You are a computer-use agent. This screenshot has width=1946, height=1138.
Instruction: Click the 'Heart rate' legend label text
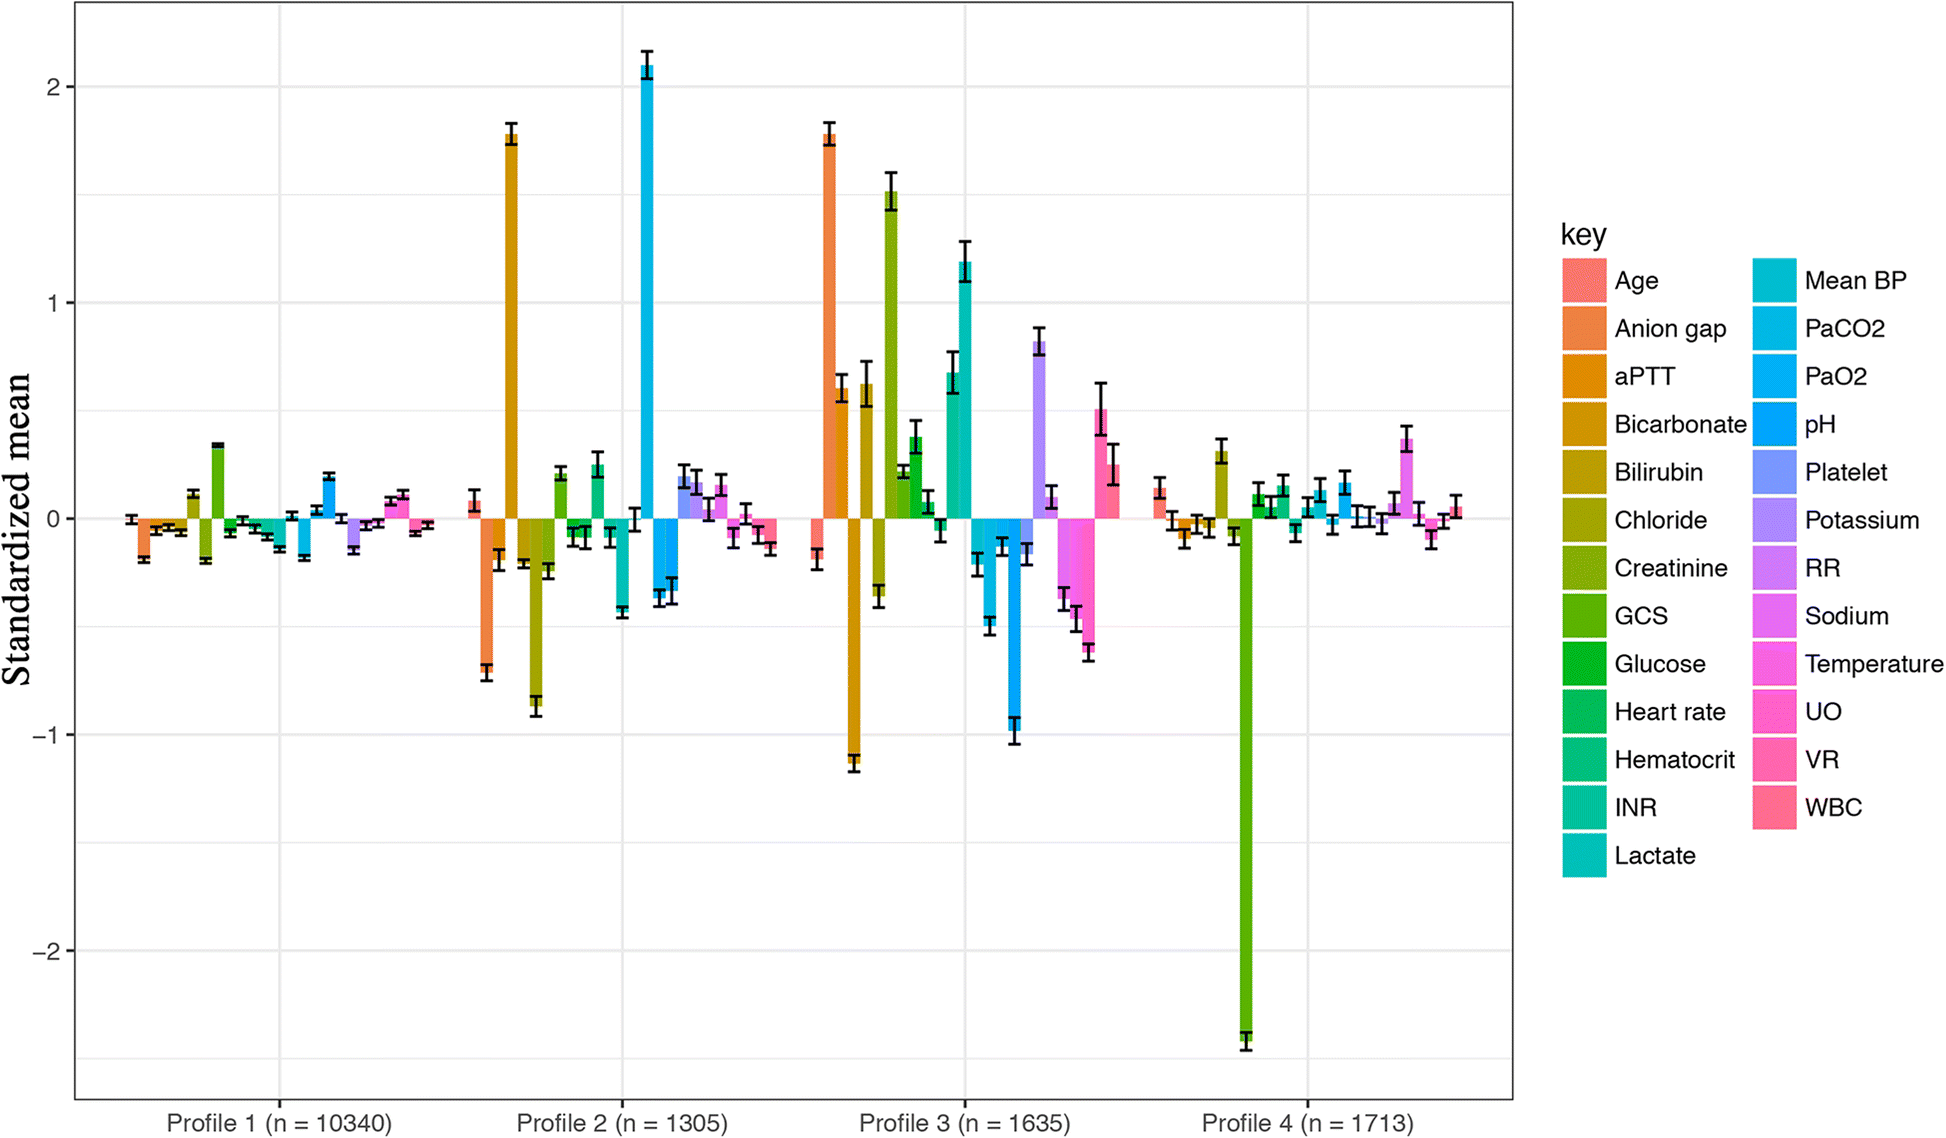click(1670, 712)
